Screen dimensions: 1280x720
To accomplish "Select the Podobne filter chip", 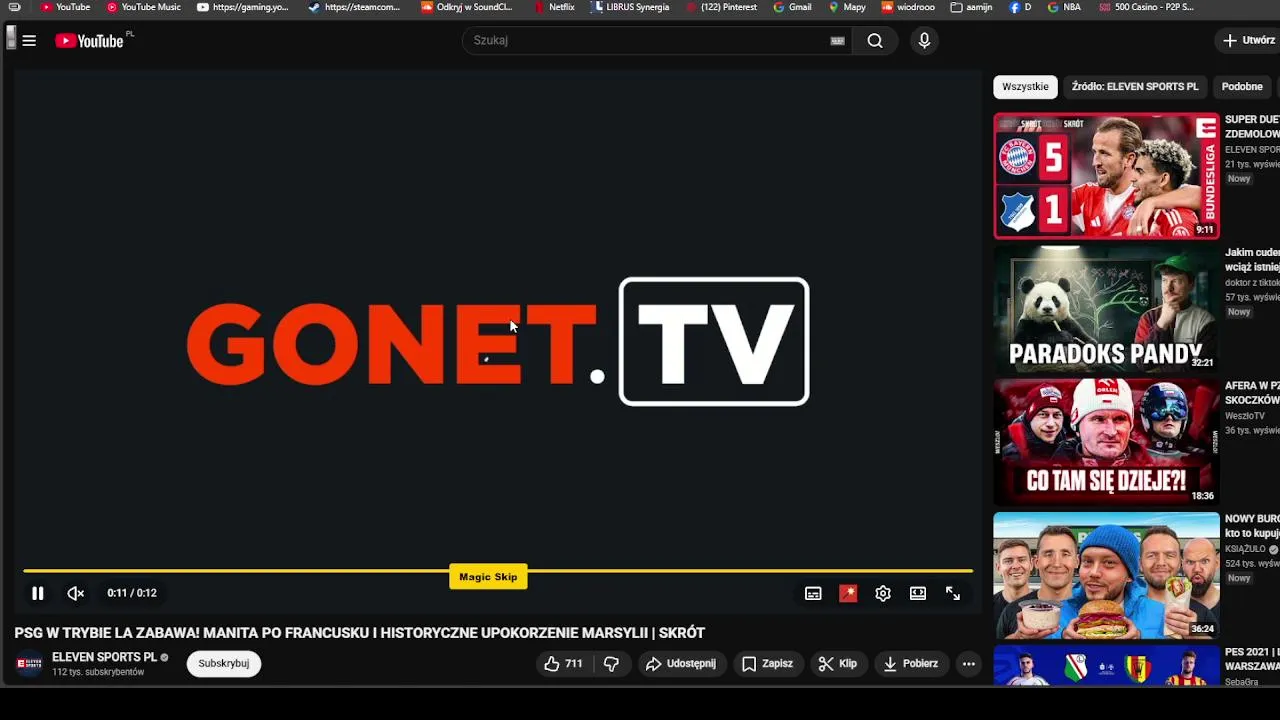I will pos(1242,86).
